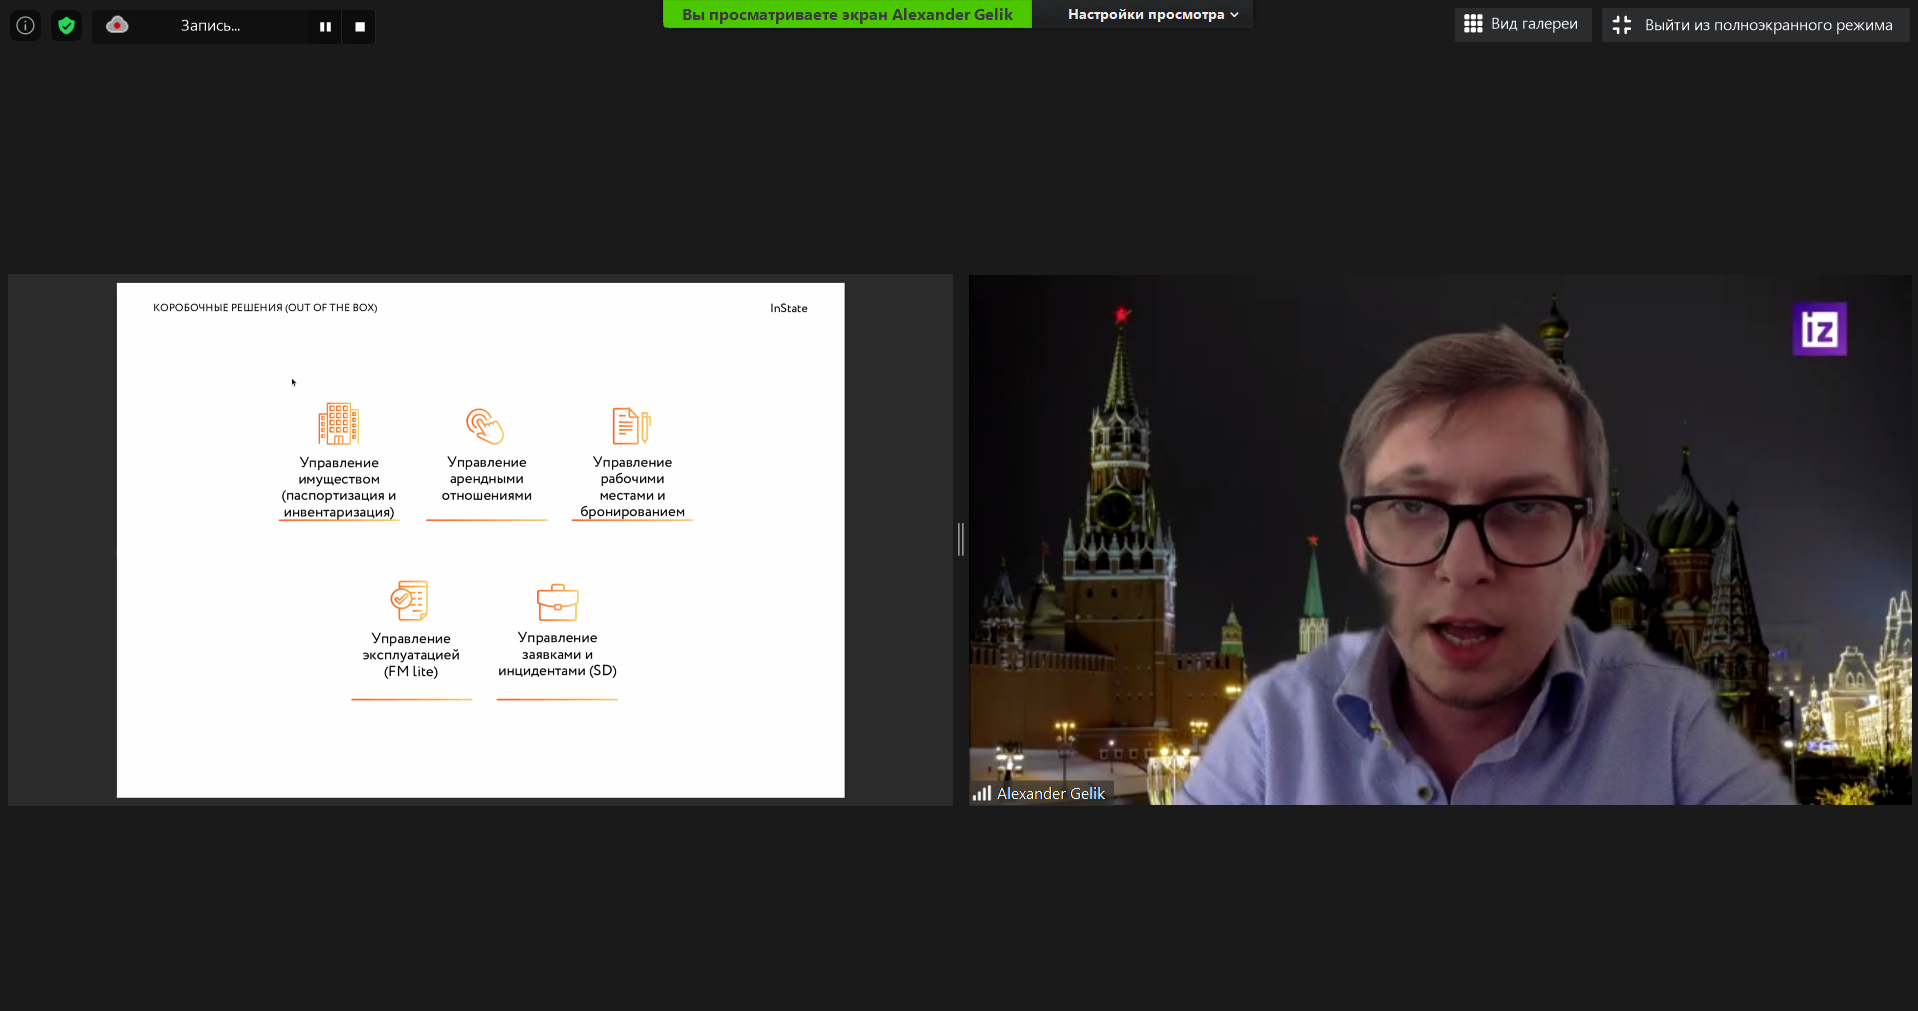This screenshot has height=1011, width=1918.
Task: Click the exit fullscreen arrows icon
Action: pyautogui.click(x=1622, y=25)
